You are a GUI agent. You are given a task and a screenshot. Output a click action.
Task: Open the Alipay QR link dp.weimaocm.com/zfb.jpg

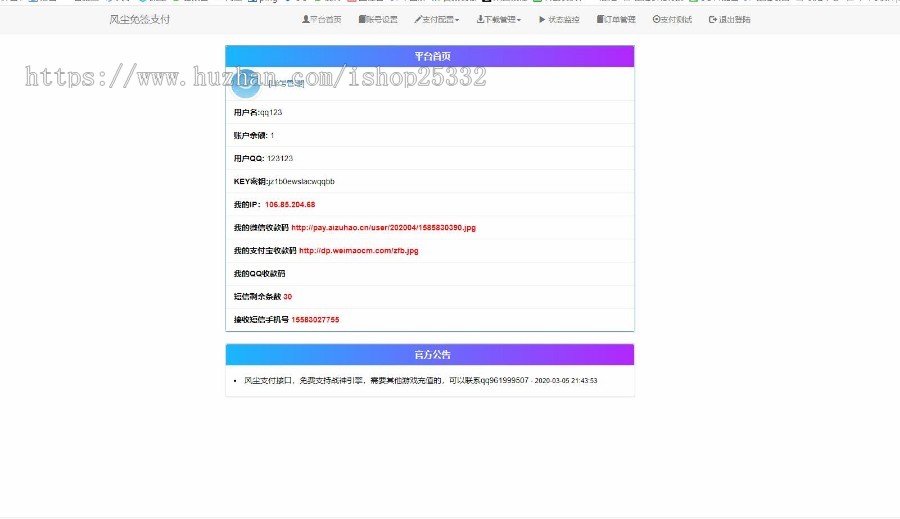(359, 250)
